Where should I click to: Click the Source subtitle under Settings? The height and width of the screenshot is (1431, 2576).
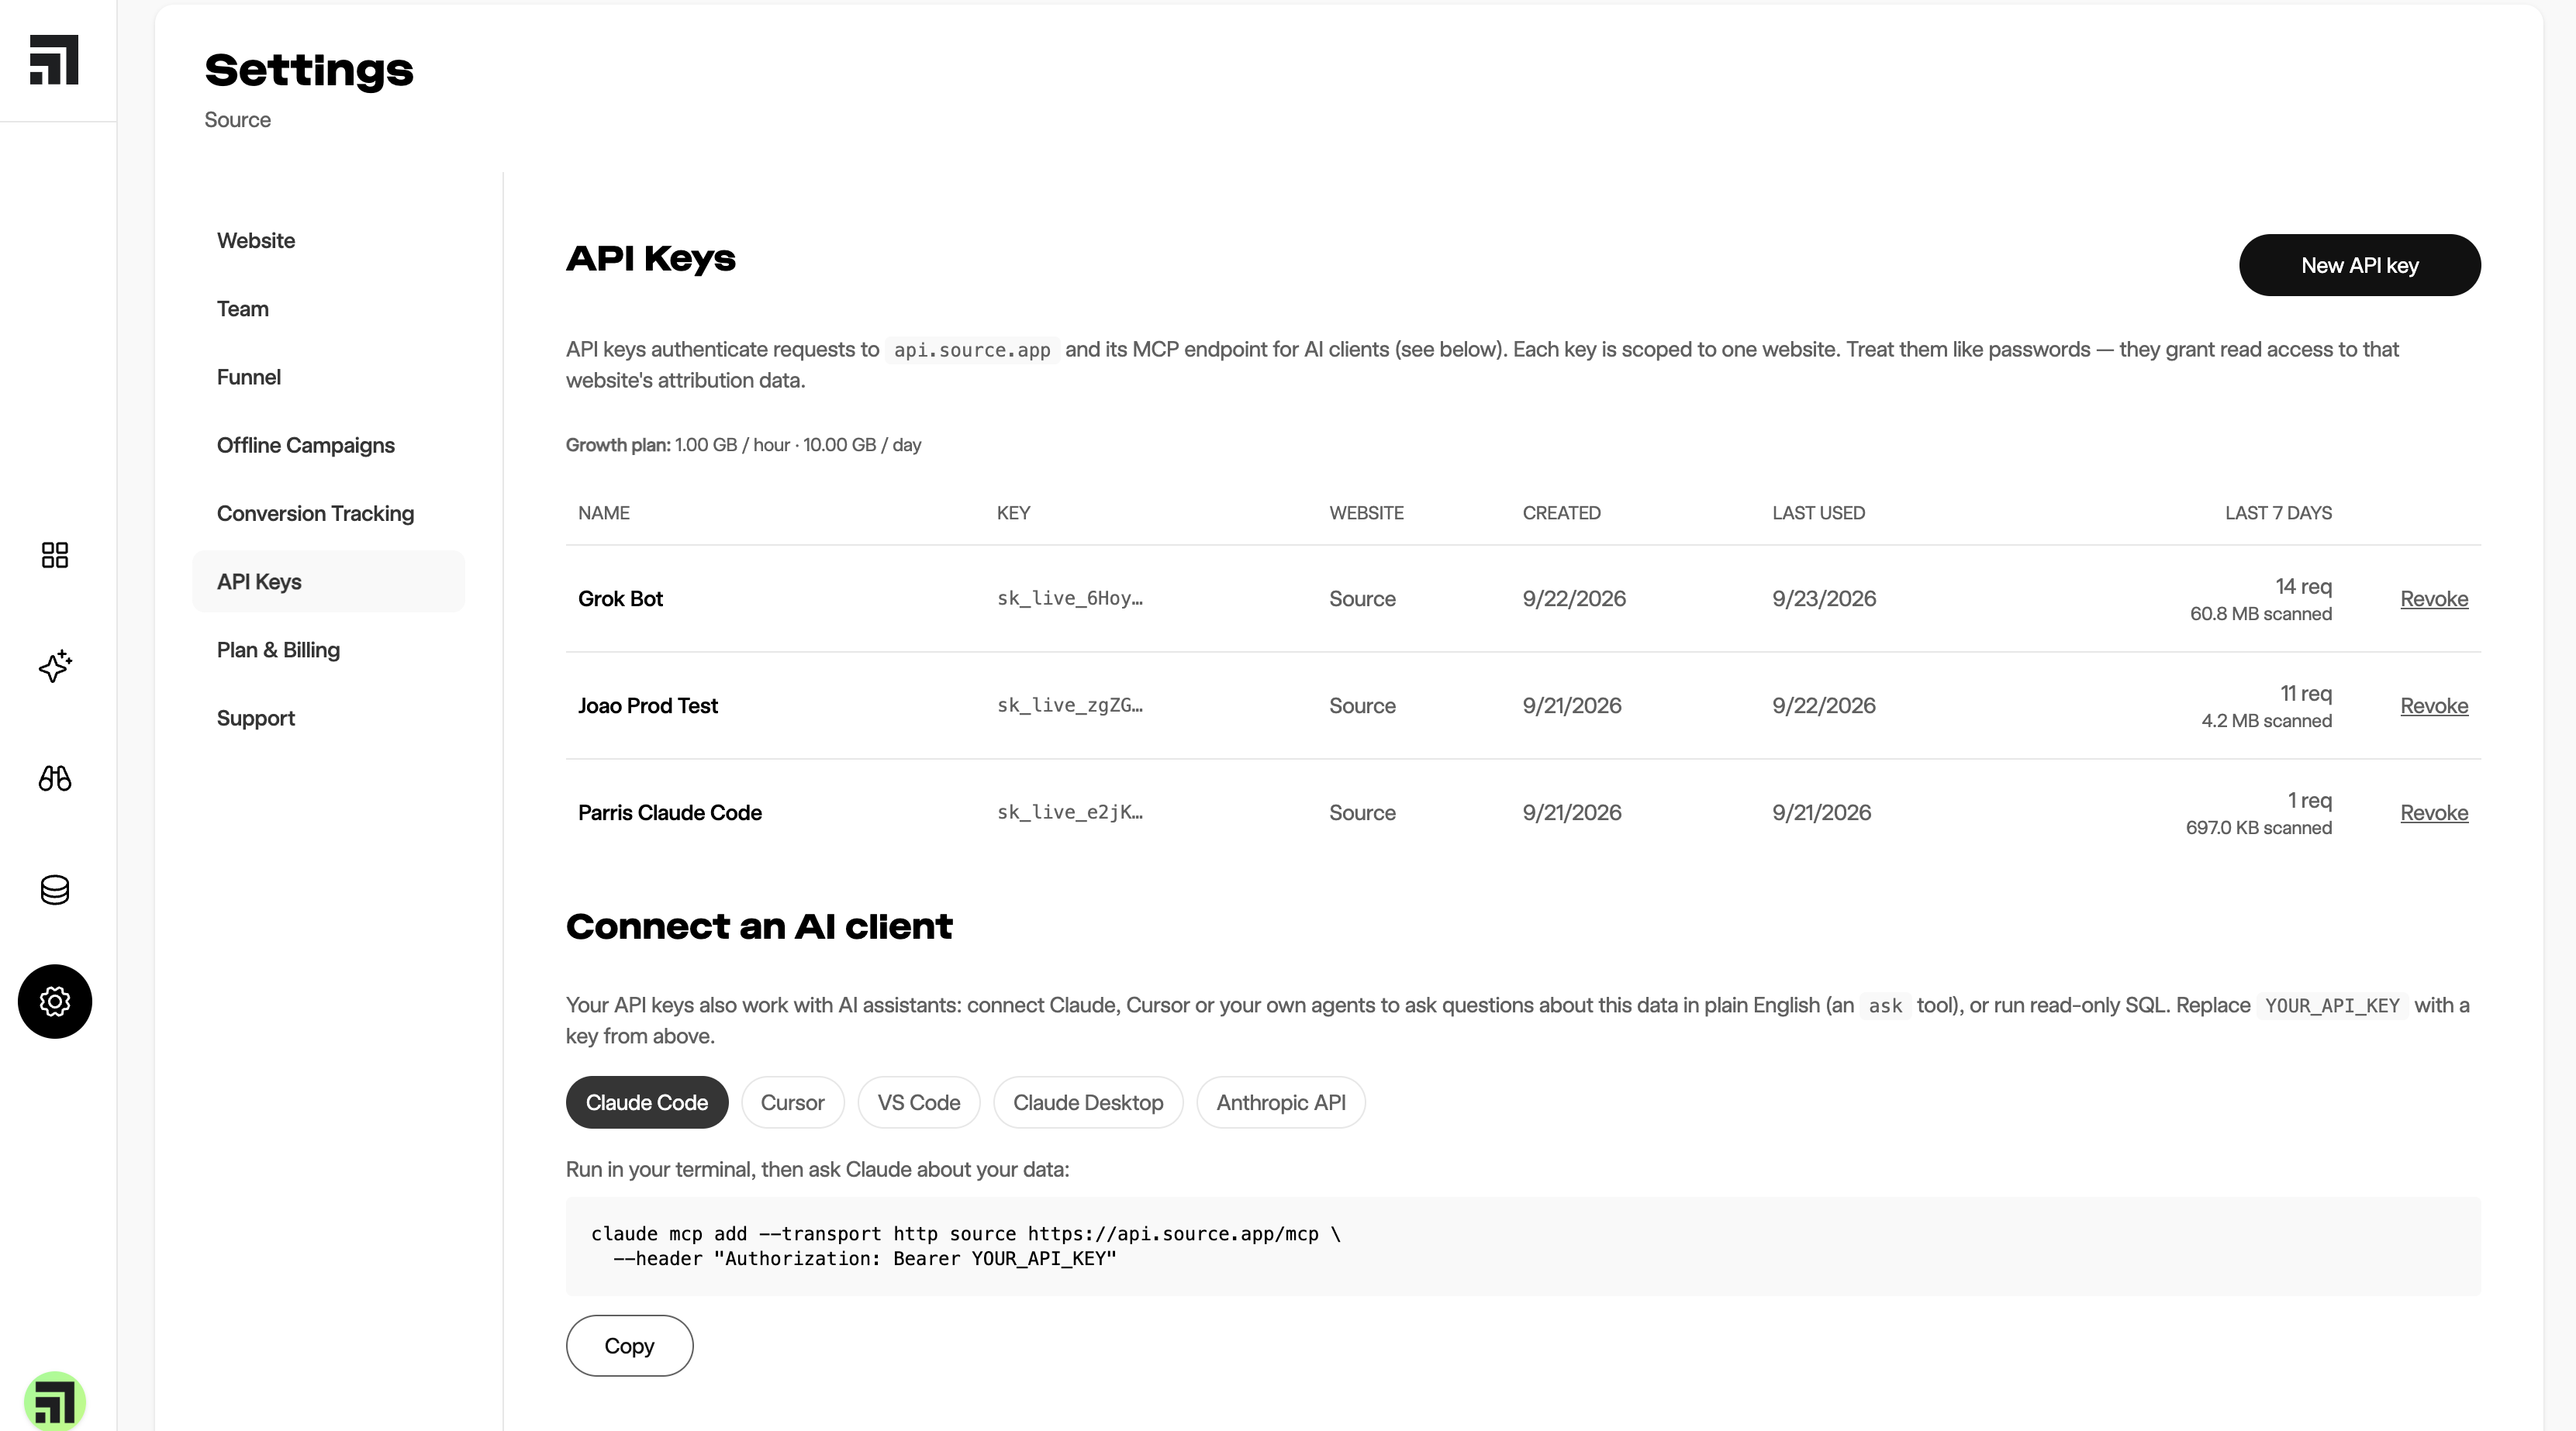pos(237,120)
